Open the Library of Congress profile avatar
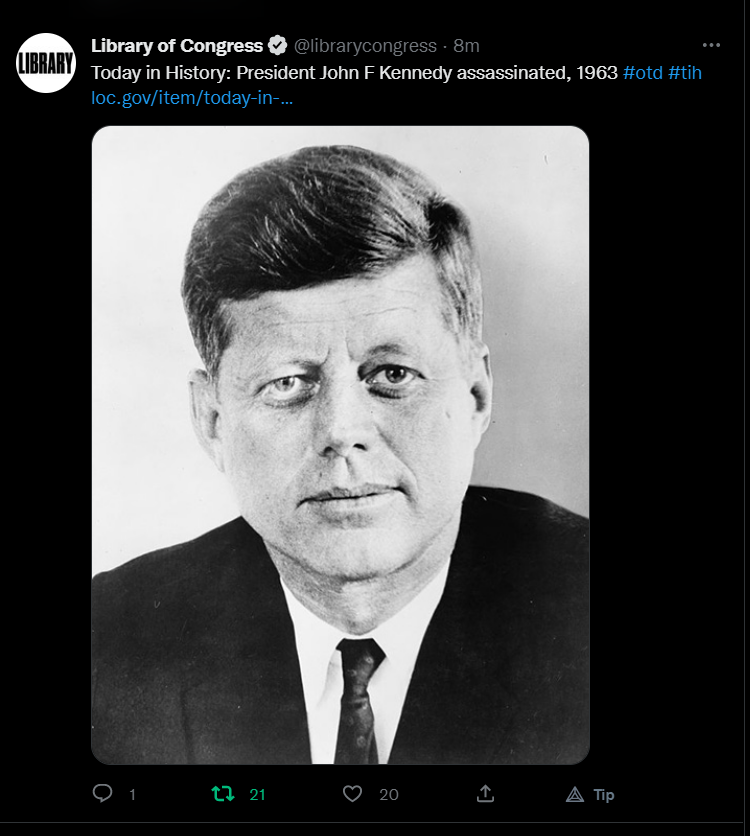Screen dimensions: 750x836 [46, 63]
